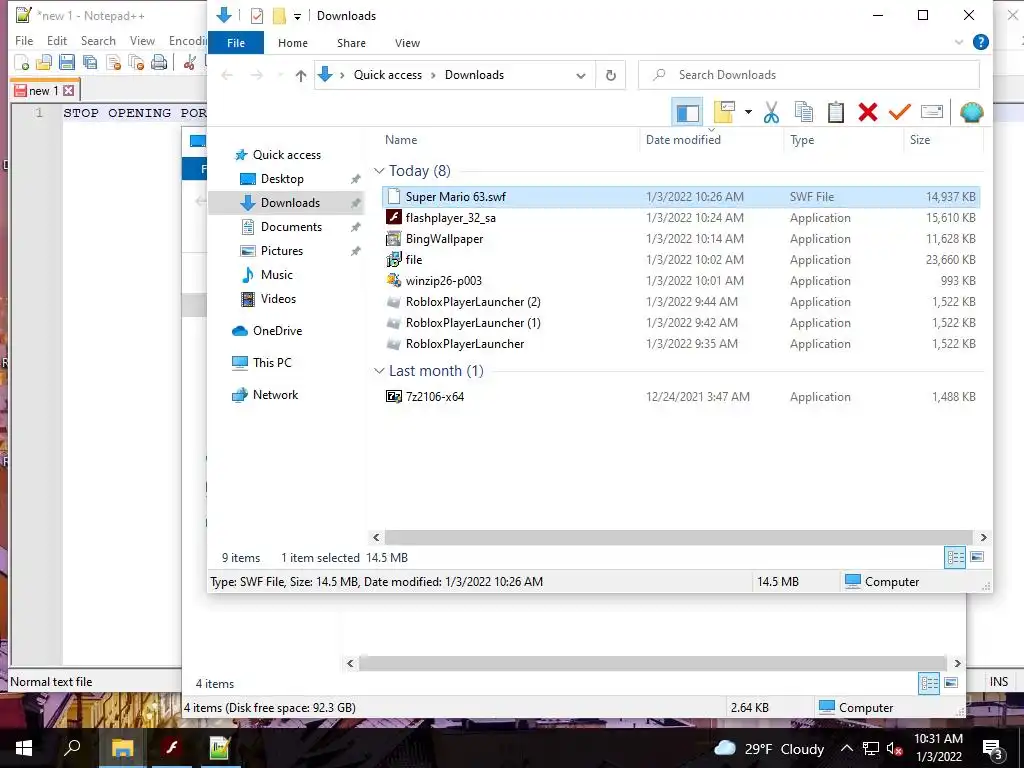The height and width of the screenshot is (768, 1024).
Task: Click the Refresh button beside address bar
Action: tap(611, 75)
